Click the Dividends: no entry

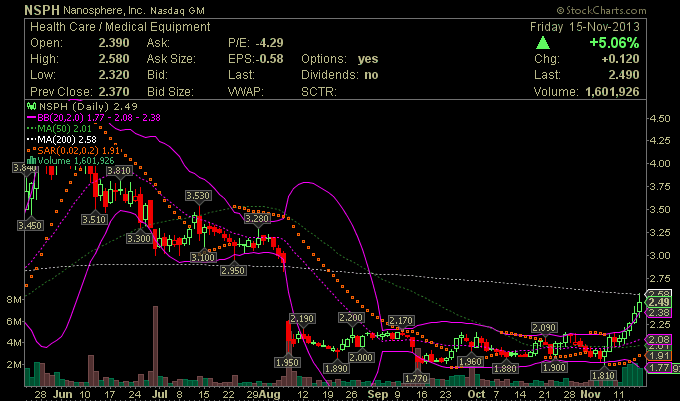(x=340, y=75)
